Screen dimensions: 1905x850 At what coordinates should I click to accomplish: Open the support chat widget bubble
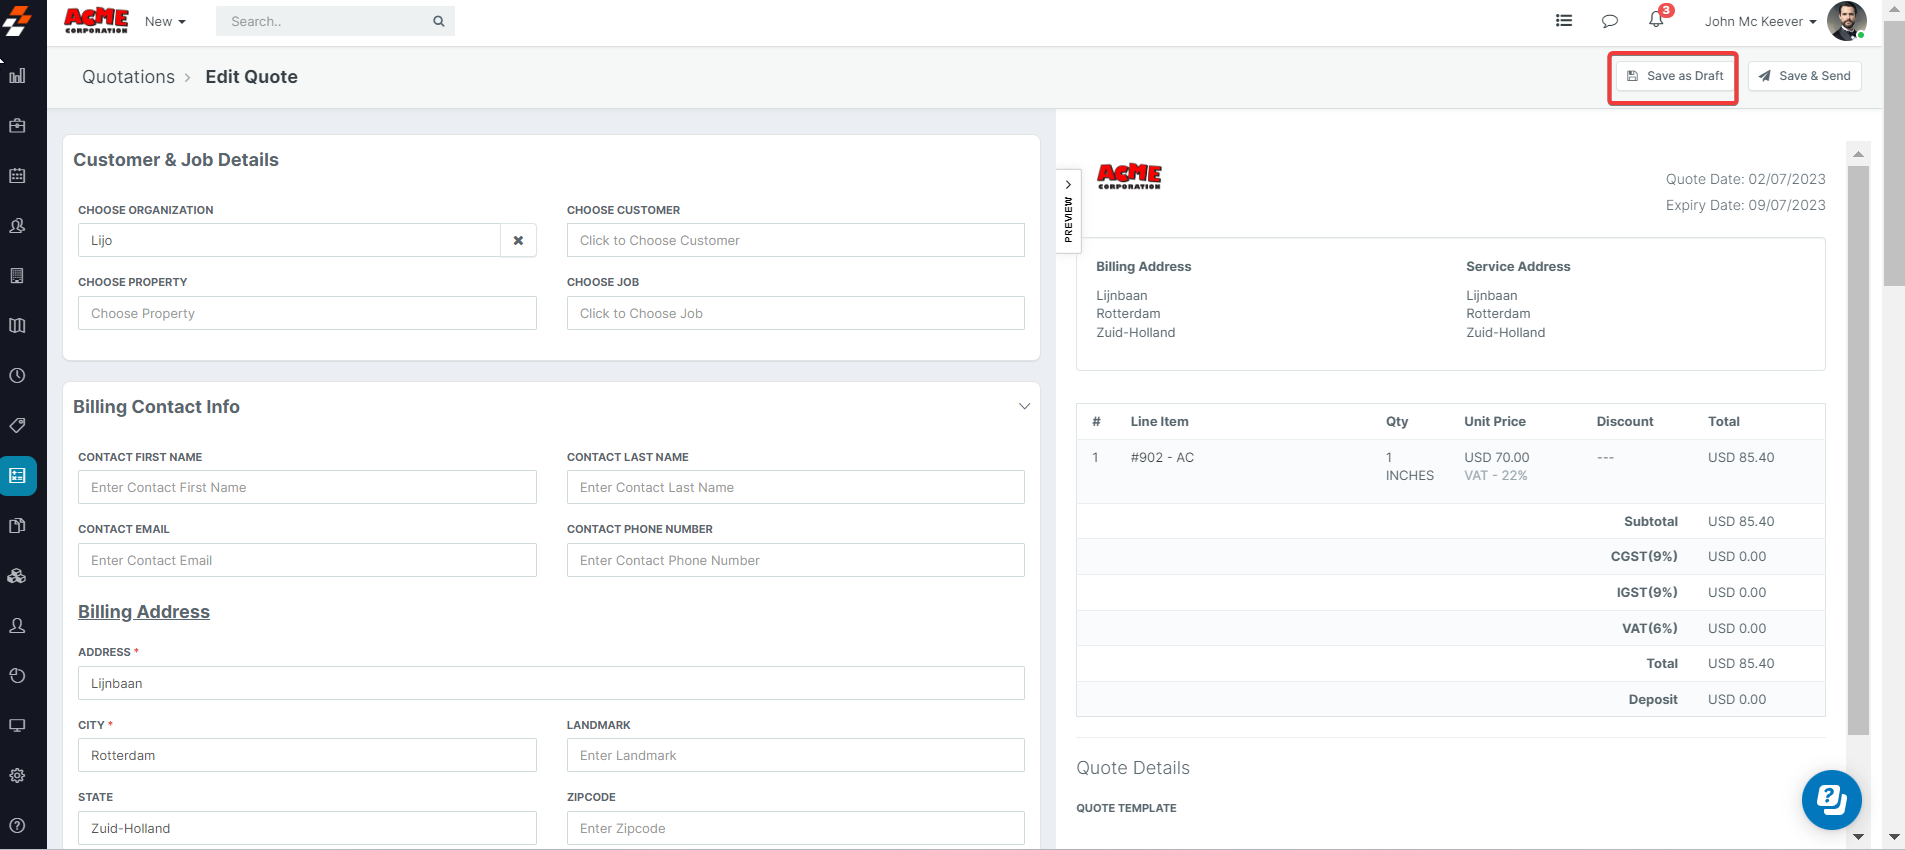(x=1832, y=800)
